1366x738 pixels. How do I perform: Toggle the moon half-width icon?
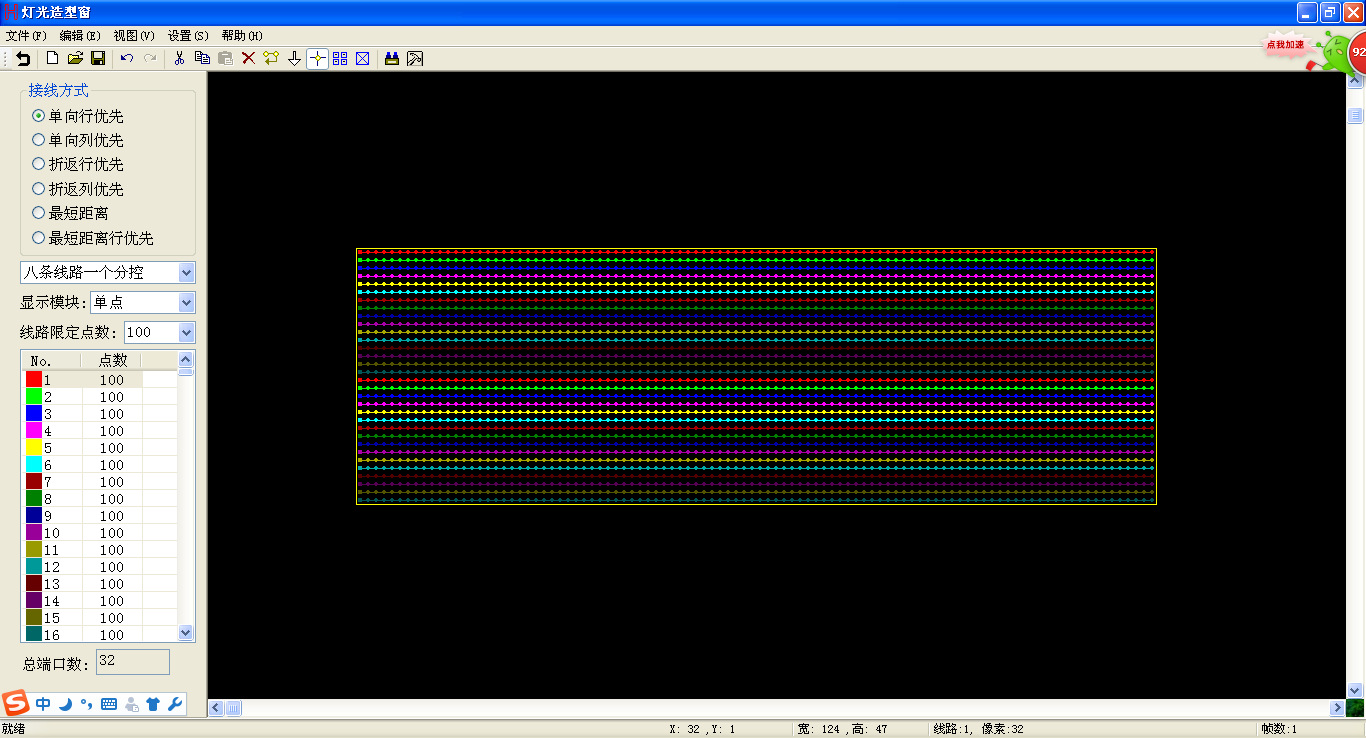click(x=65, y=704)
